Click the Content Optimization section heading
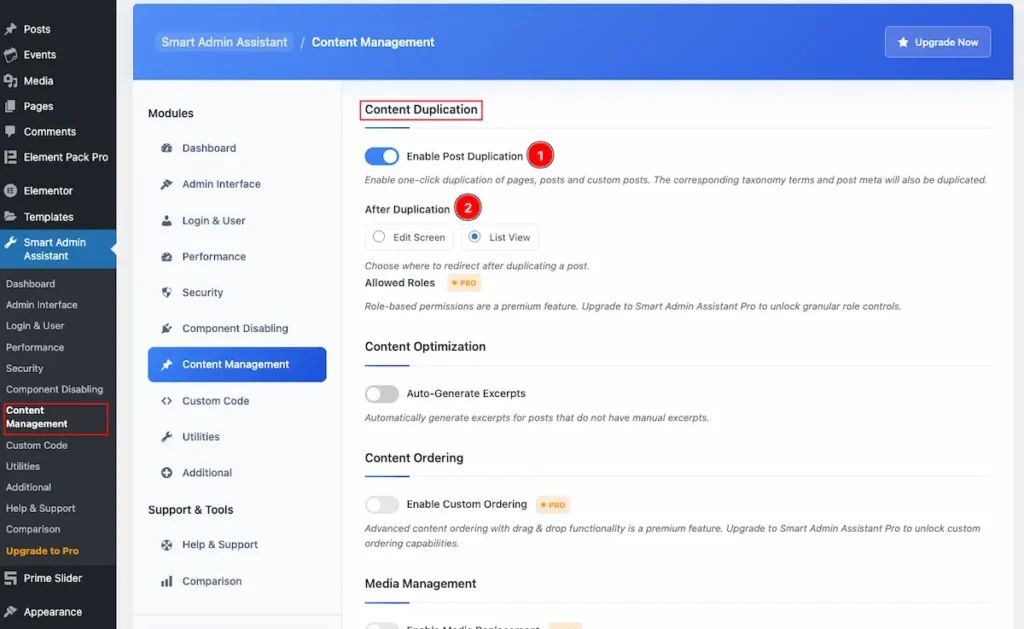The width and height of the screenshot is (1024, 629). pyautogui.click(x=425, y=347)
